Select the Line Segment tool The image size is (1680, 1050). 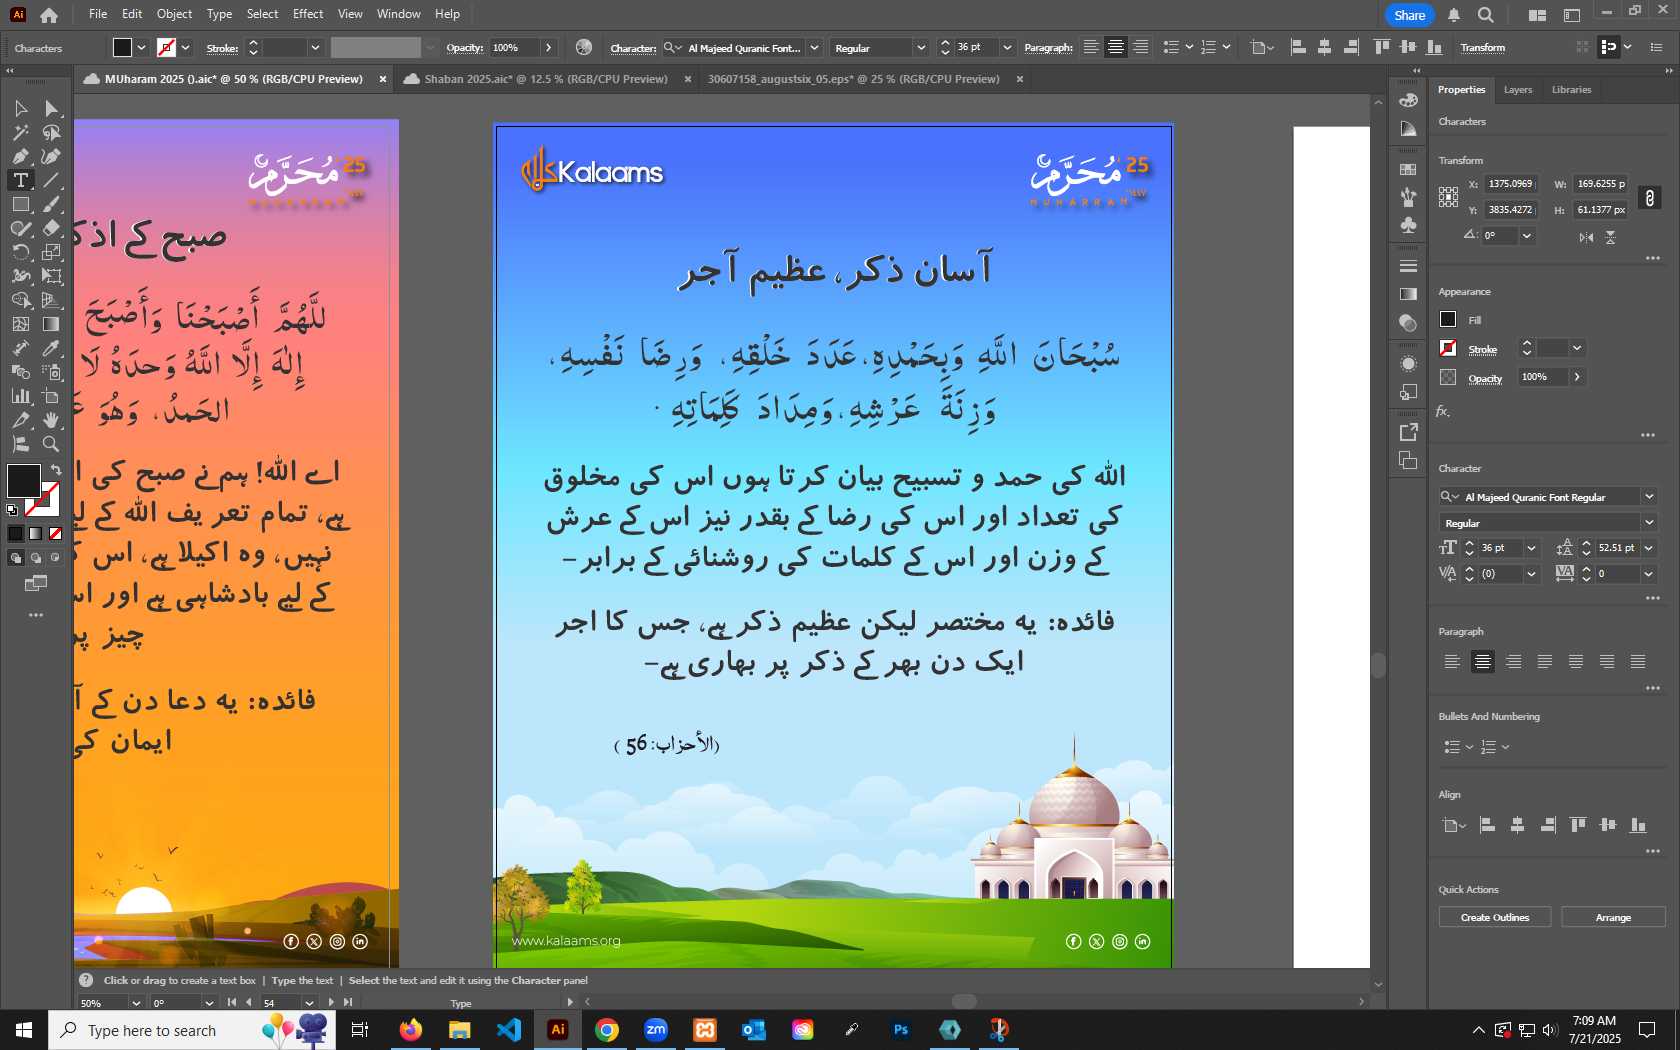coord(51,180)
